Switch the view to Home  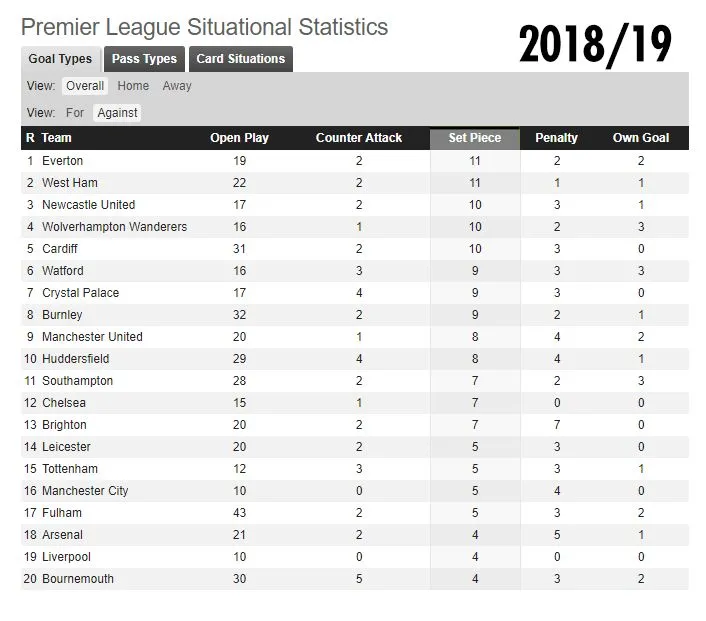pyautogui.click(x=133, y=86)
